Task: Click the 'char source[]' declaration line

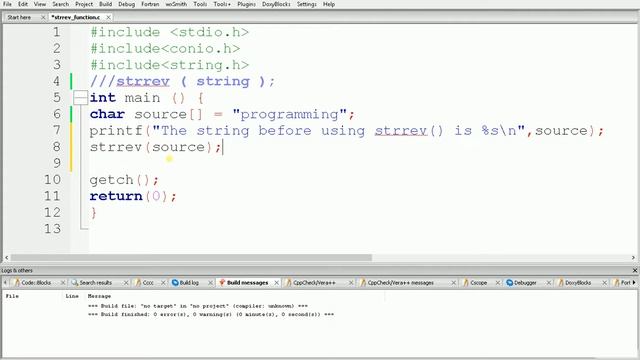Action: click(x=222, y=114)
